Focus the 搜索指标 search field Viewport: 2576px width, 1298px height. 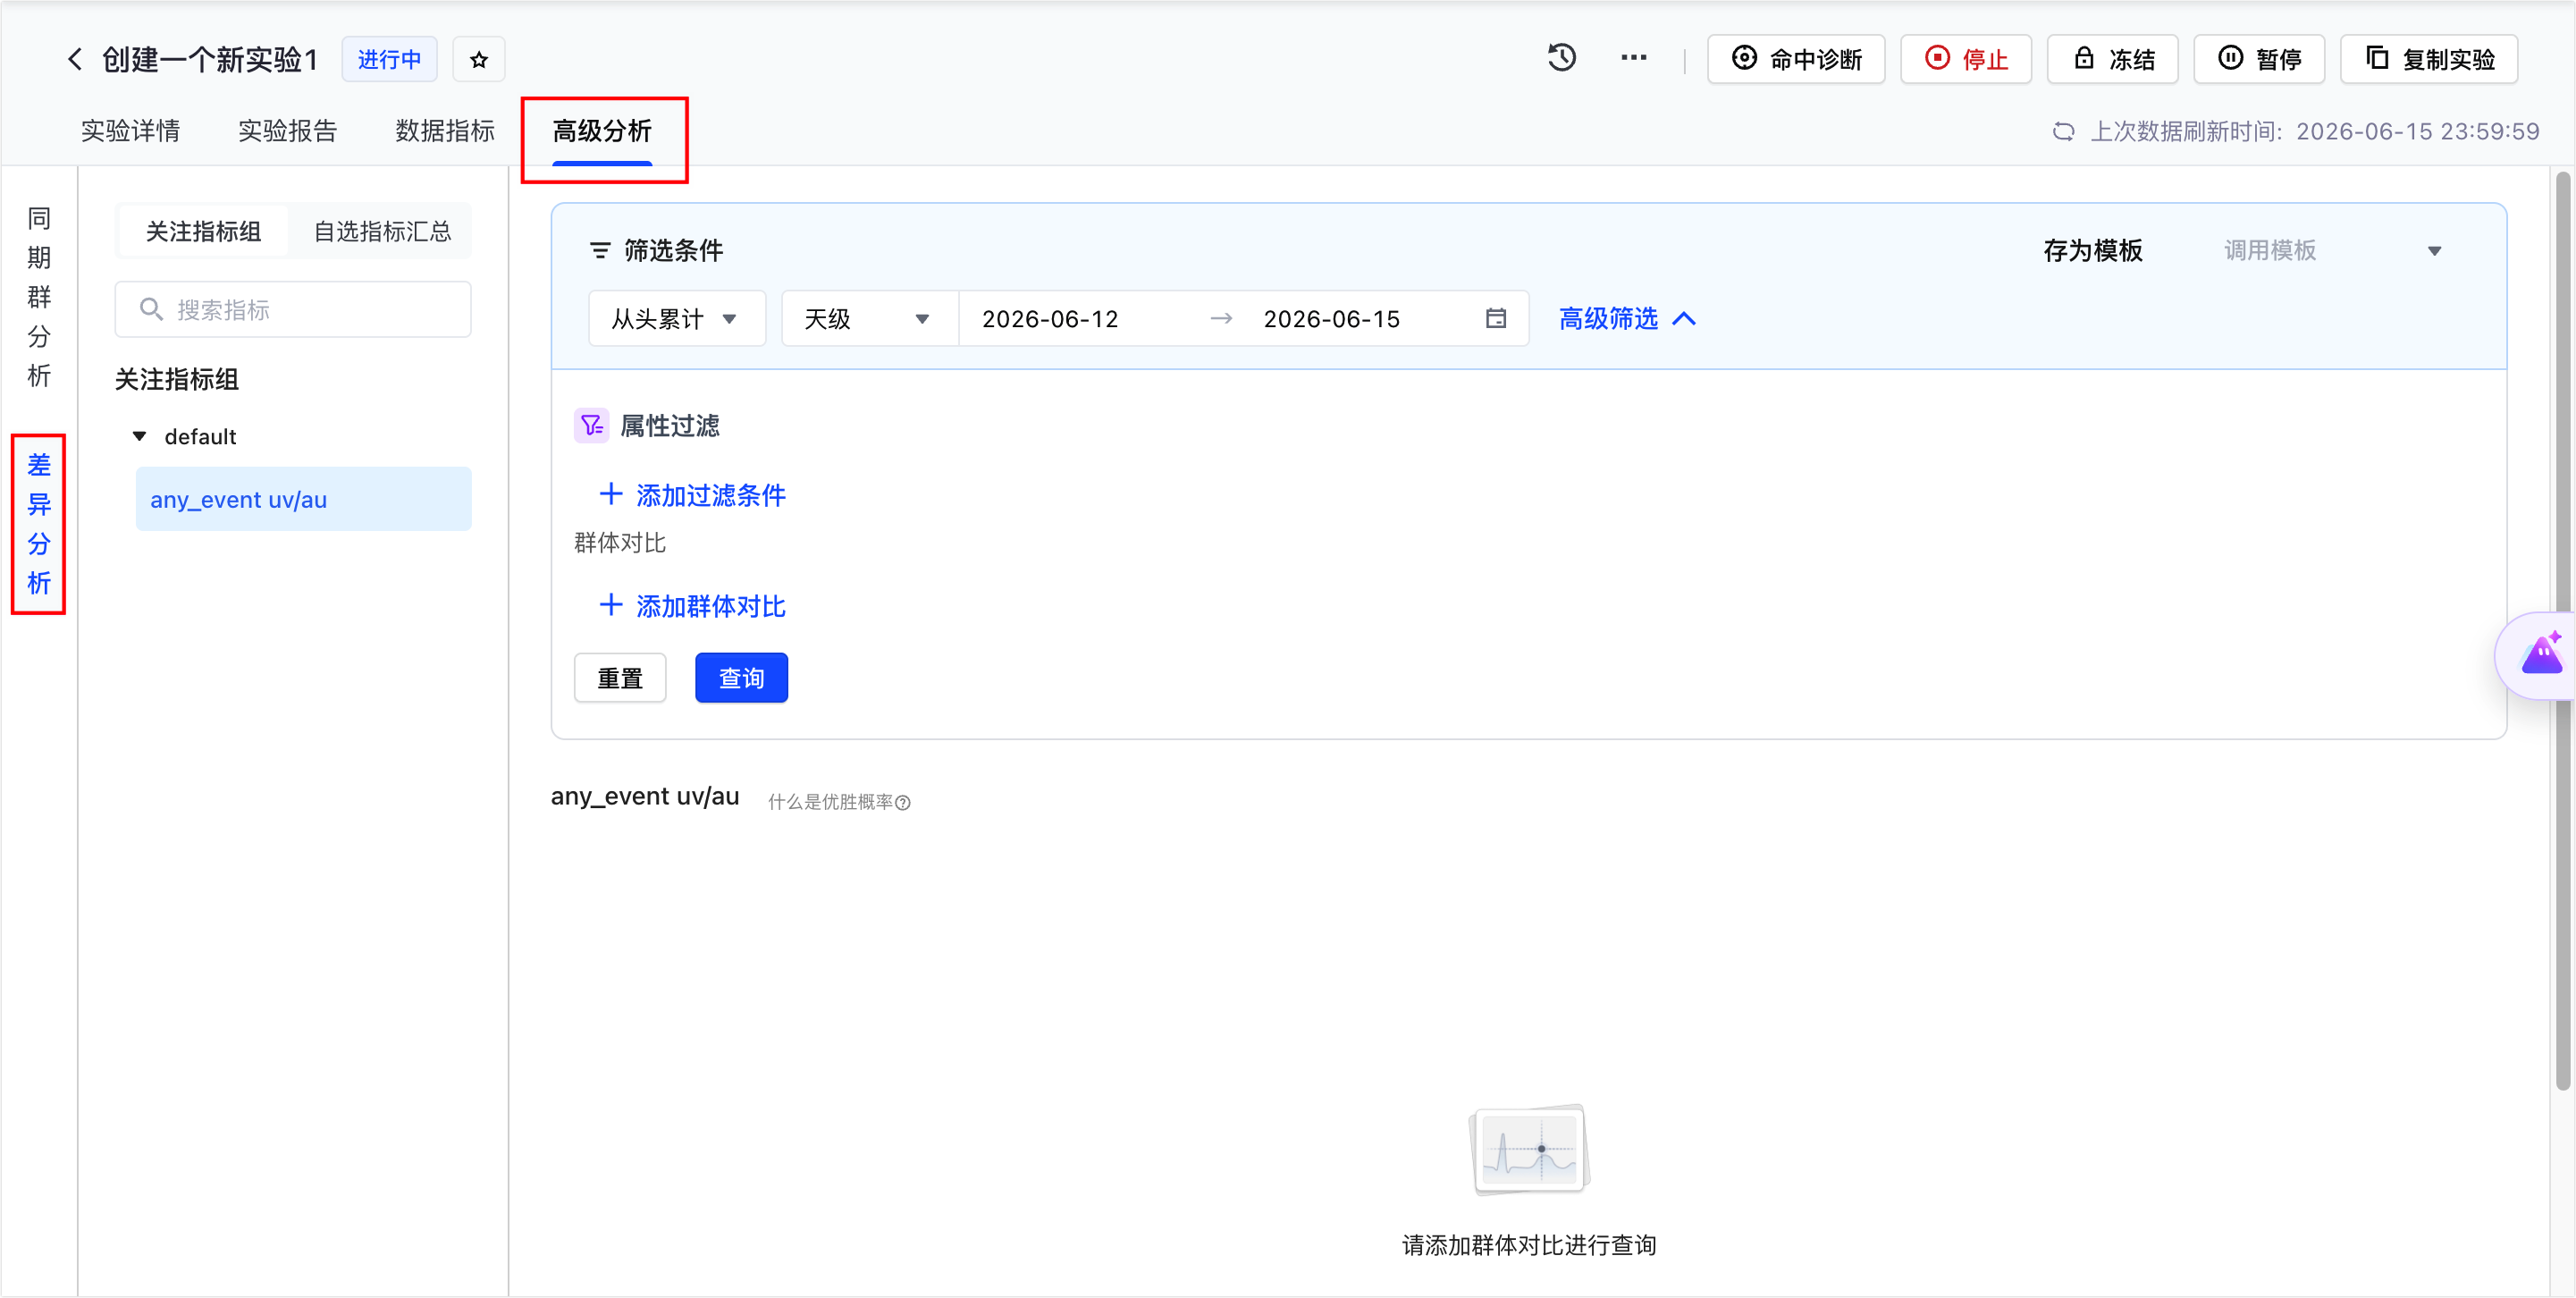tap(293, 309)
